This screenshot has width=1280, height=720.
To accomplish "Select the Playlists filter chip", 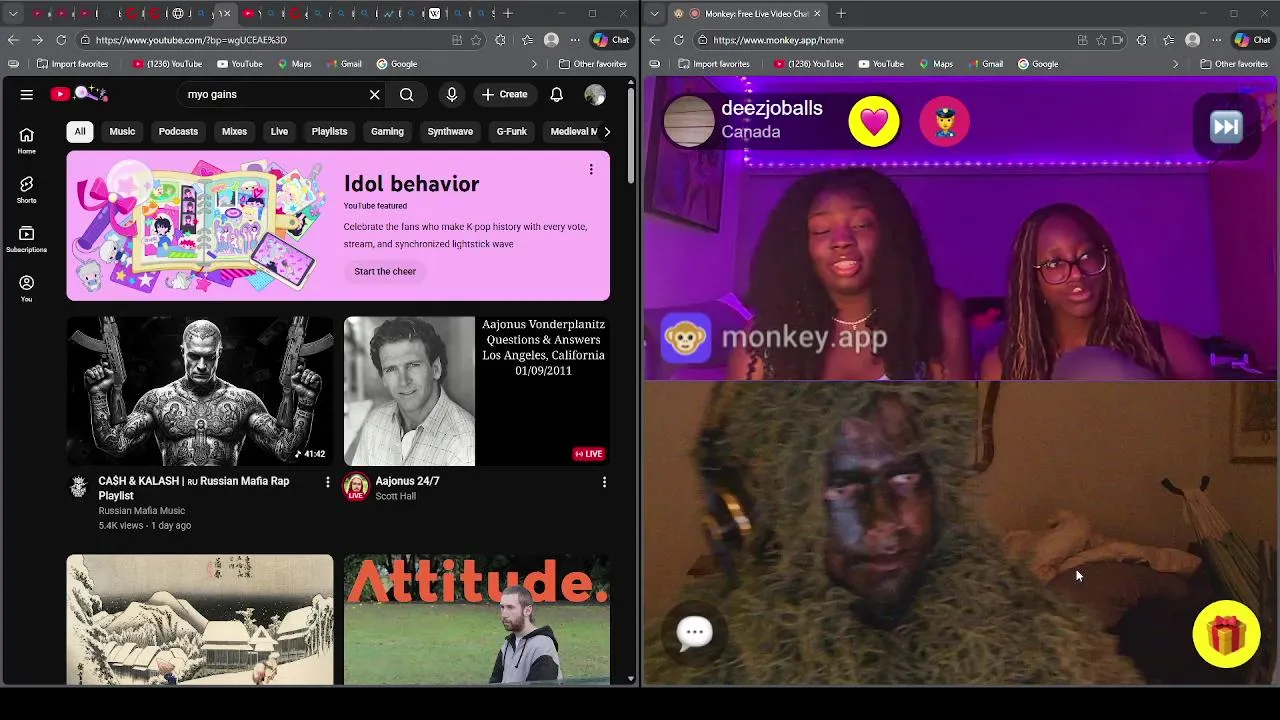I will click(x=329, y=131).
